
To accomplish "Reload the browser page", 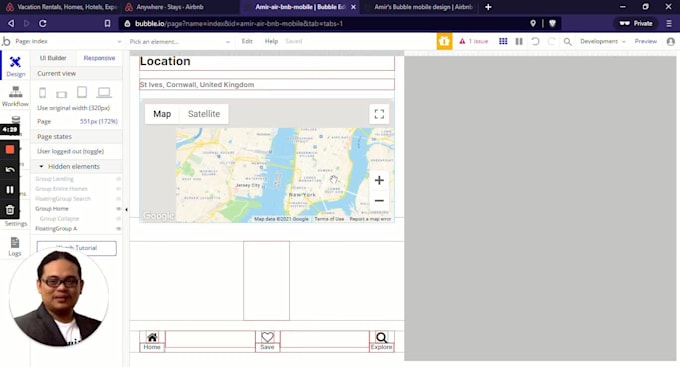I will click(x=42, y=23).
